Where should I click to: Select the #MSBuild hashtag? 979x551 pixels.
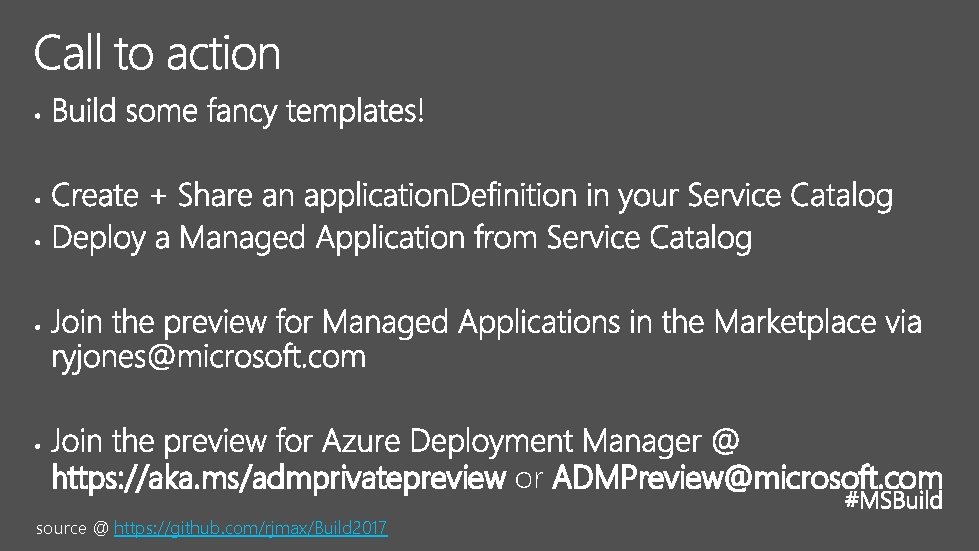tap(893, 500)
